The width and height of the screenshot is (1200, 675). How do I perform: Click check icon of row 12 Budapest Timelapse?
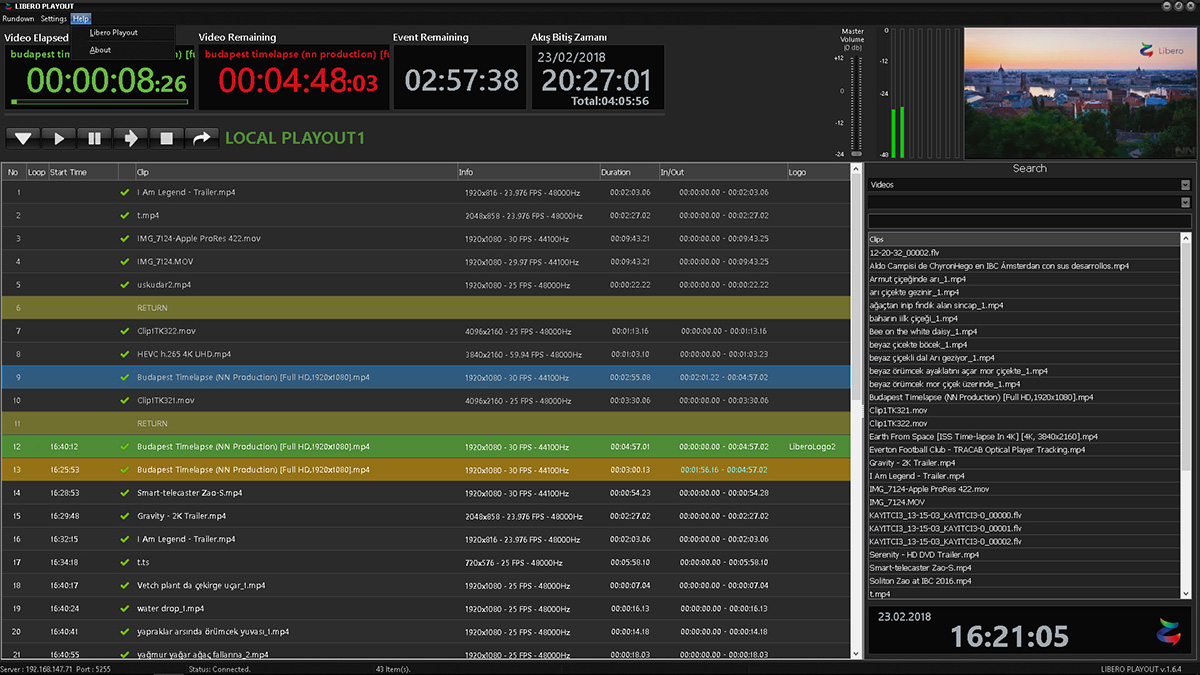[x=125, y=446]
